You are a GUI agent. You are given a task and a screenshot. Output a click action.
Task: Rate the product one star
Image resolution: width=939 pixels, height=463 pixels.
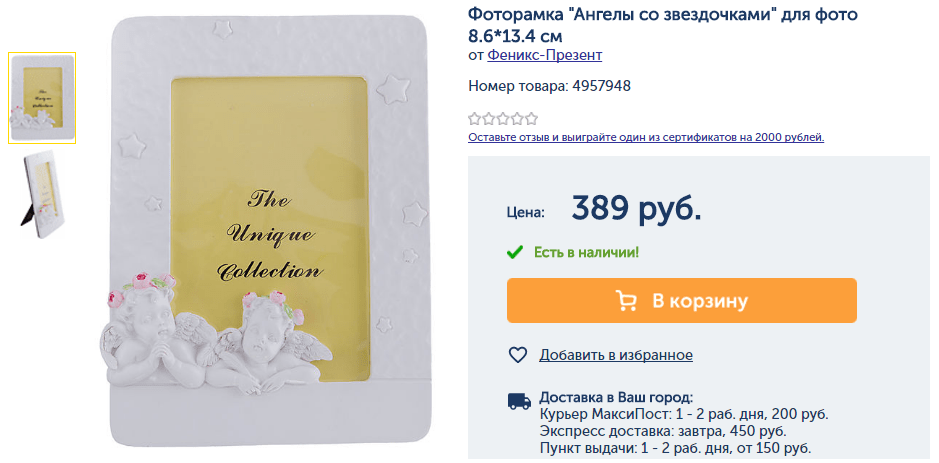tap(475, 119)
